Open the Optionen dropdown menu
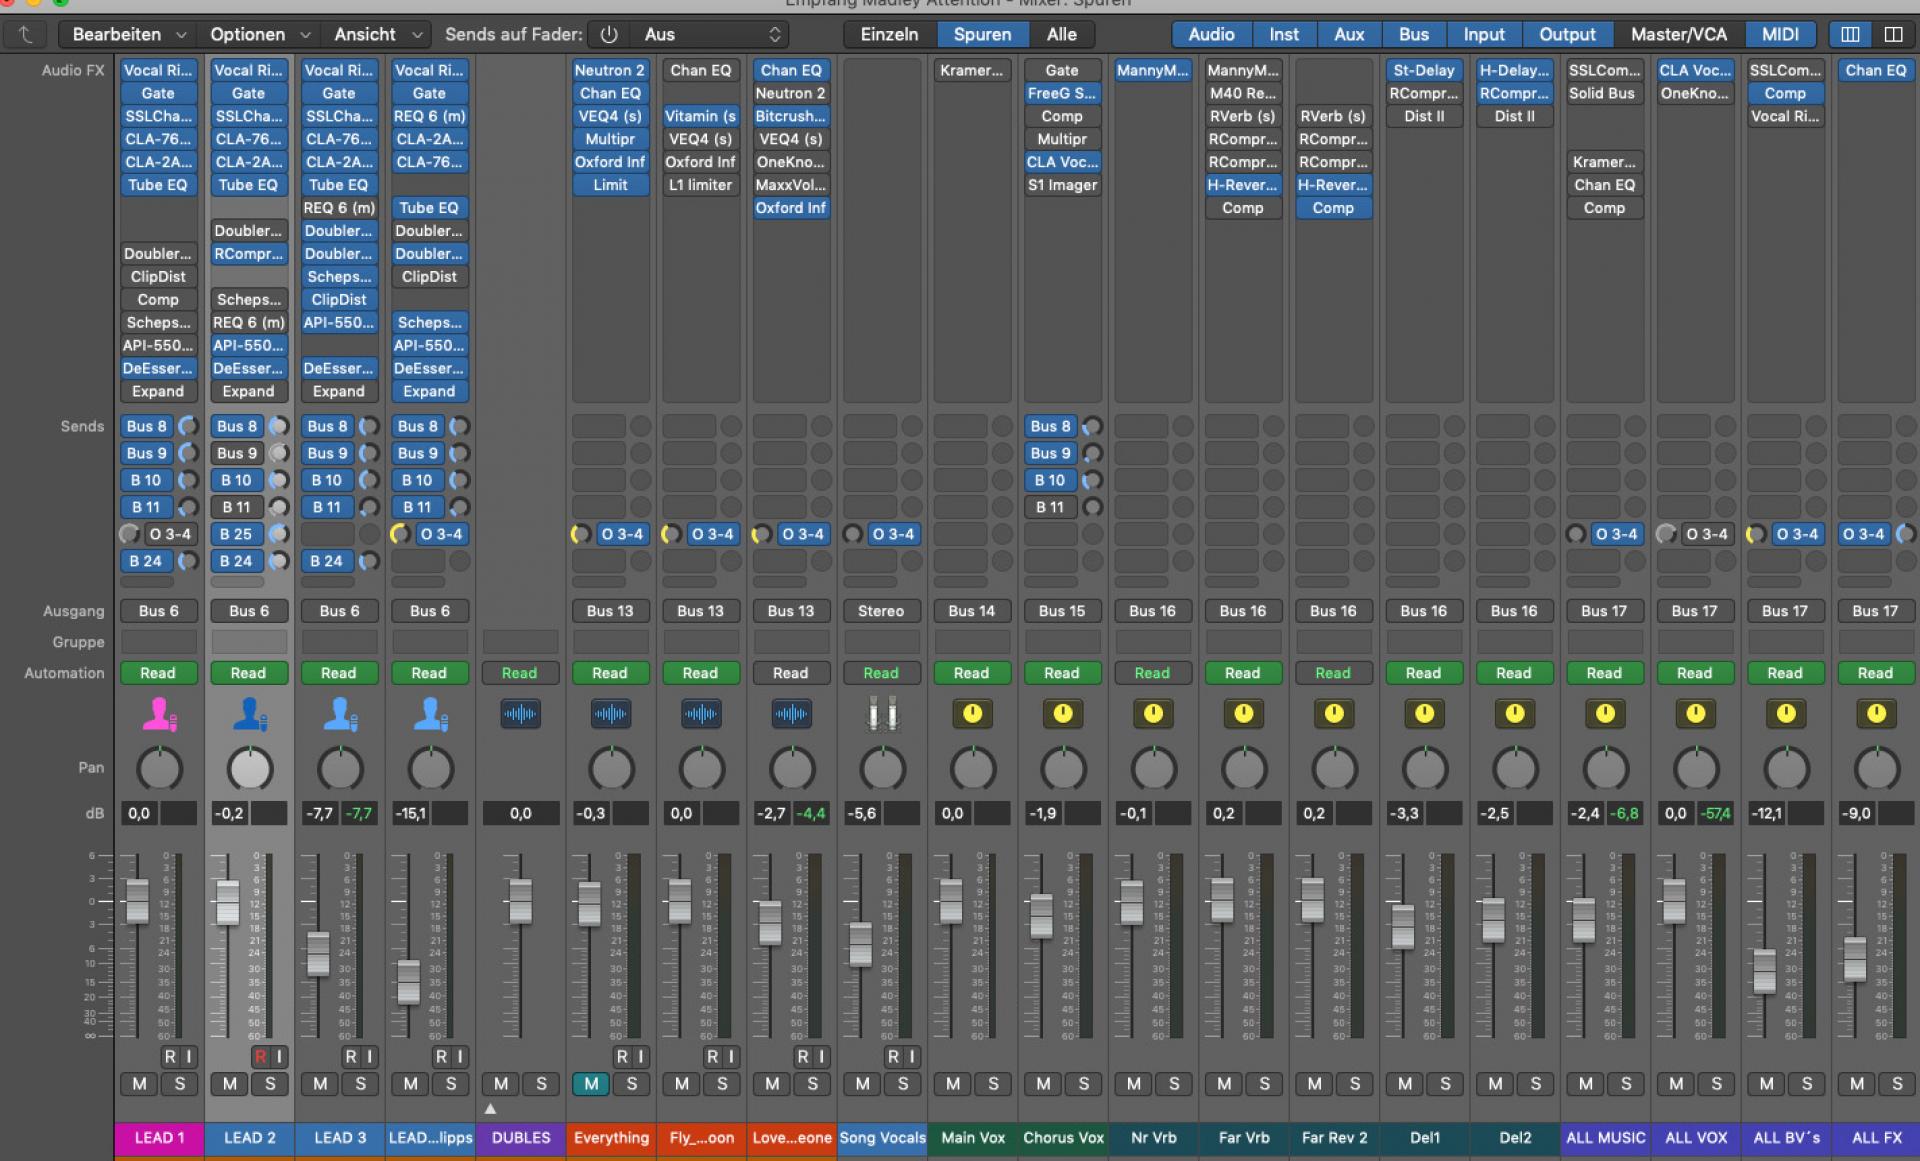 259,34
